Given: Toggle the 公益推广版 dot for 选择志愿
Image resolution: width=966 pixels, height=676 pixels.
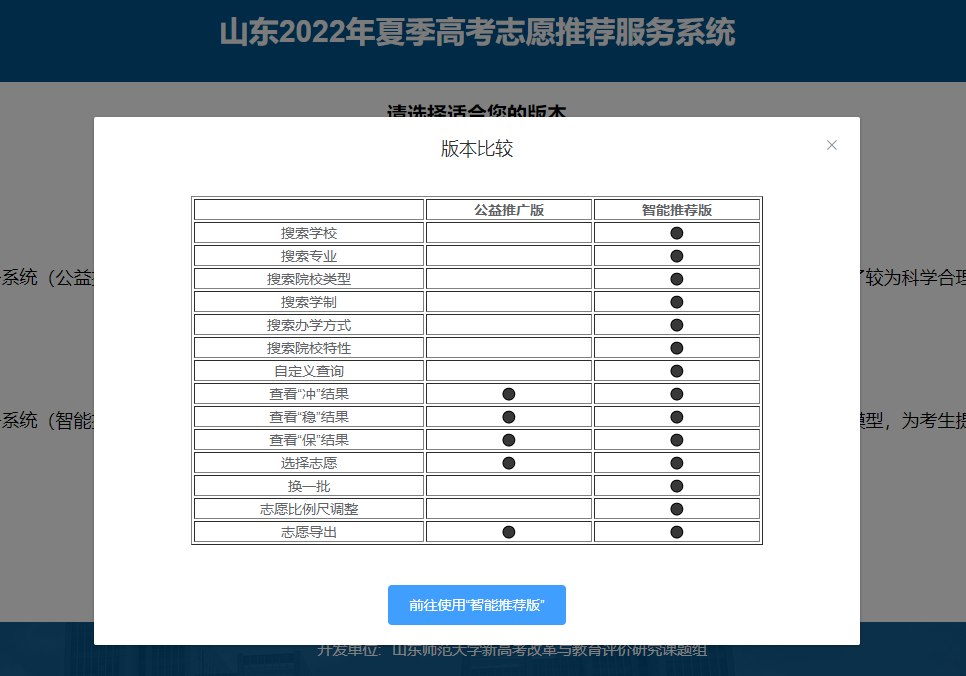Looking at the screenshot, I should [508, 462].
